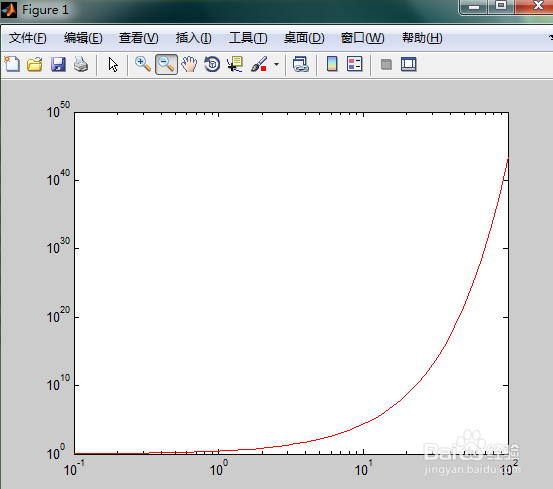Print the figure using printer icon
553x489 pixels.
[81, 65]
